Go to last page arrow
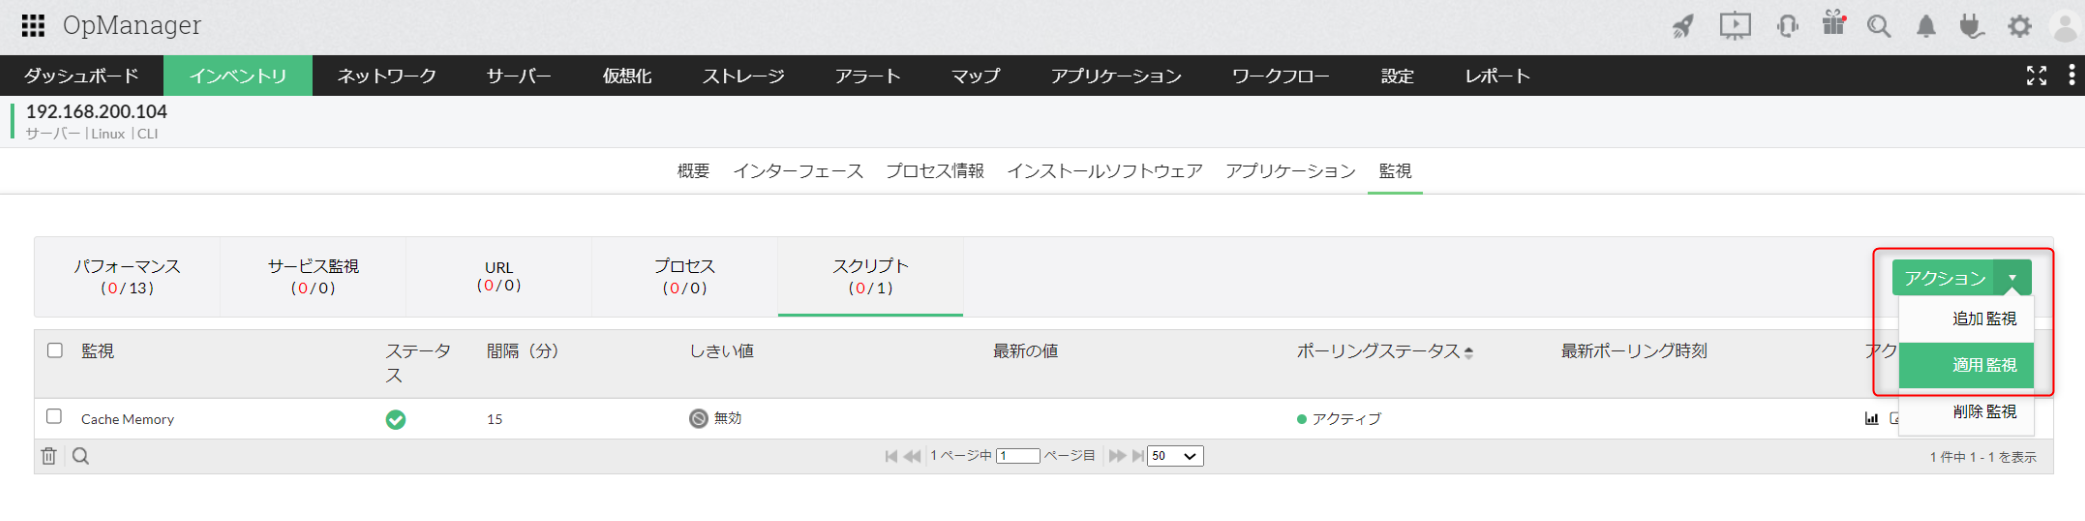The image size is (2085, 521). click(x=1138, y=456)
